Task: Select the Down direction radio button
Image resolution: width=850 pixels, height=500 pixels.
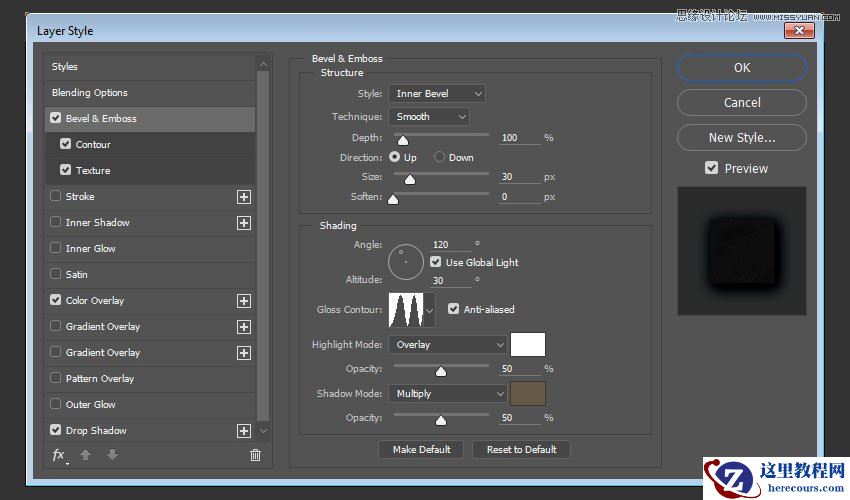Action: click(439, 157)
